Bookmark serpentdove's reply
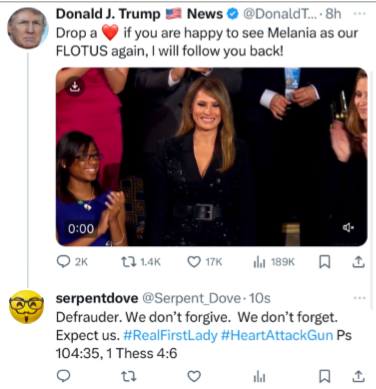Viewport: 376px width, 389px height. click(325, 376)
